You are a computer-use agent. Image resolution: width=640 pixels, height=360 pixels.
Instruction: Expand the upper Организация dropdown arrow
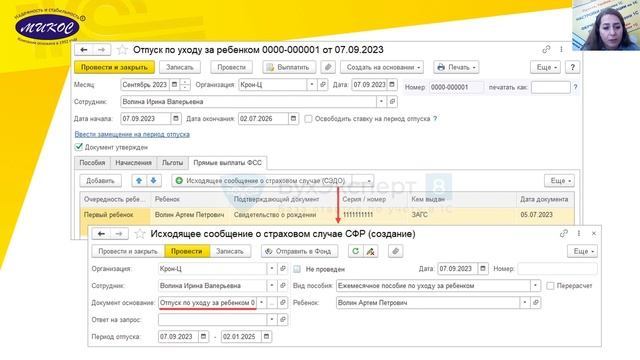312,84
